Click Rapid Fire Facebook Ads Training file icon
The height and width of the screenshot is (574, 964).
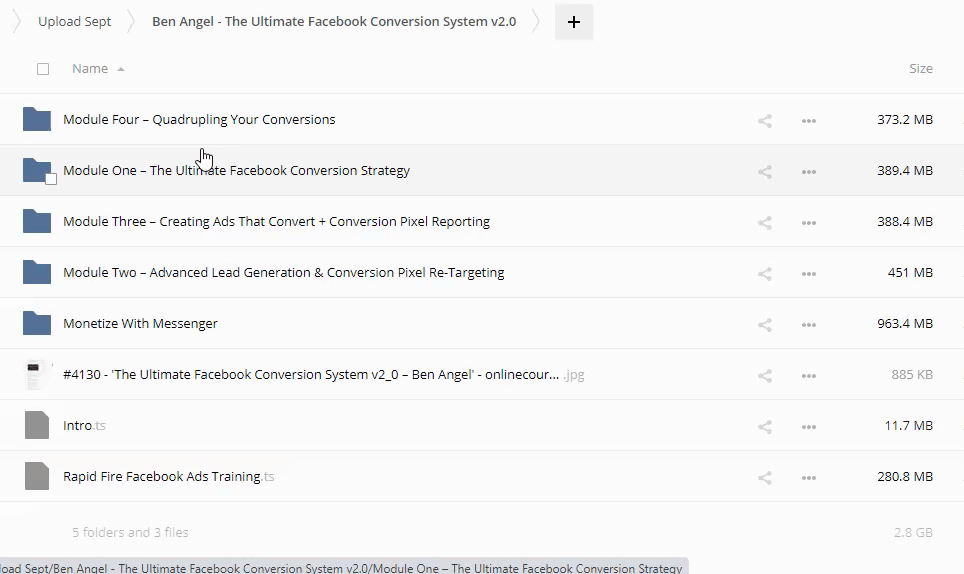tap(37, 476)
